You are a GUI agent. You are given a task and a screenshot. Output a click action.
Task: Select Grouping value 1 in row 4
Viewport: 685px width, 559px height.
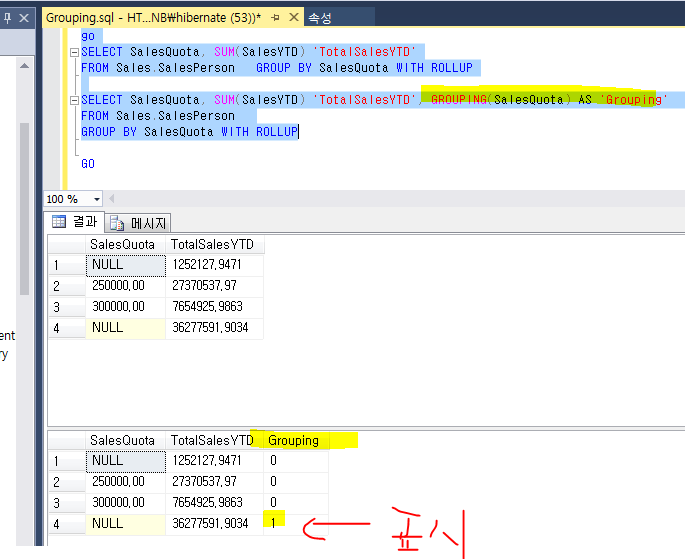(296, 524)
